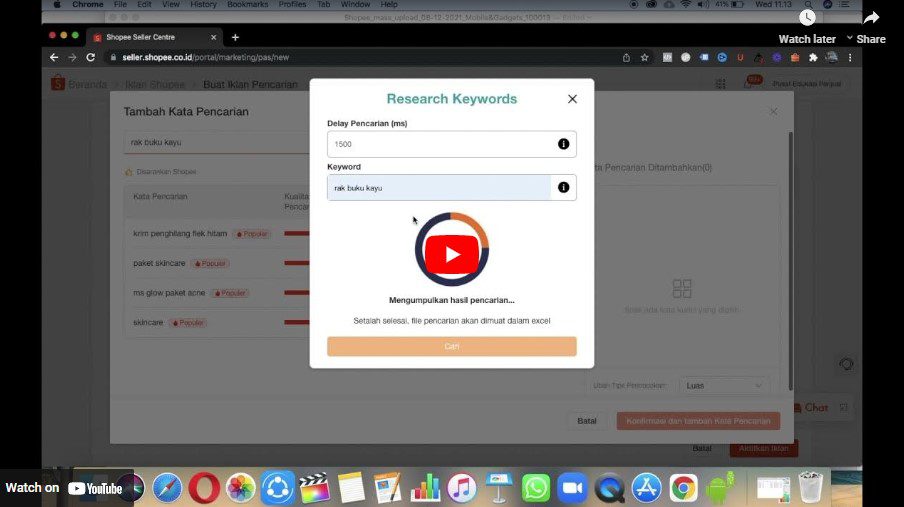Open Spotlight search magnifier in menu bar
904x507 pixels.
[809, 5]
